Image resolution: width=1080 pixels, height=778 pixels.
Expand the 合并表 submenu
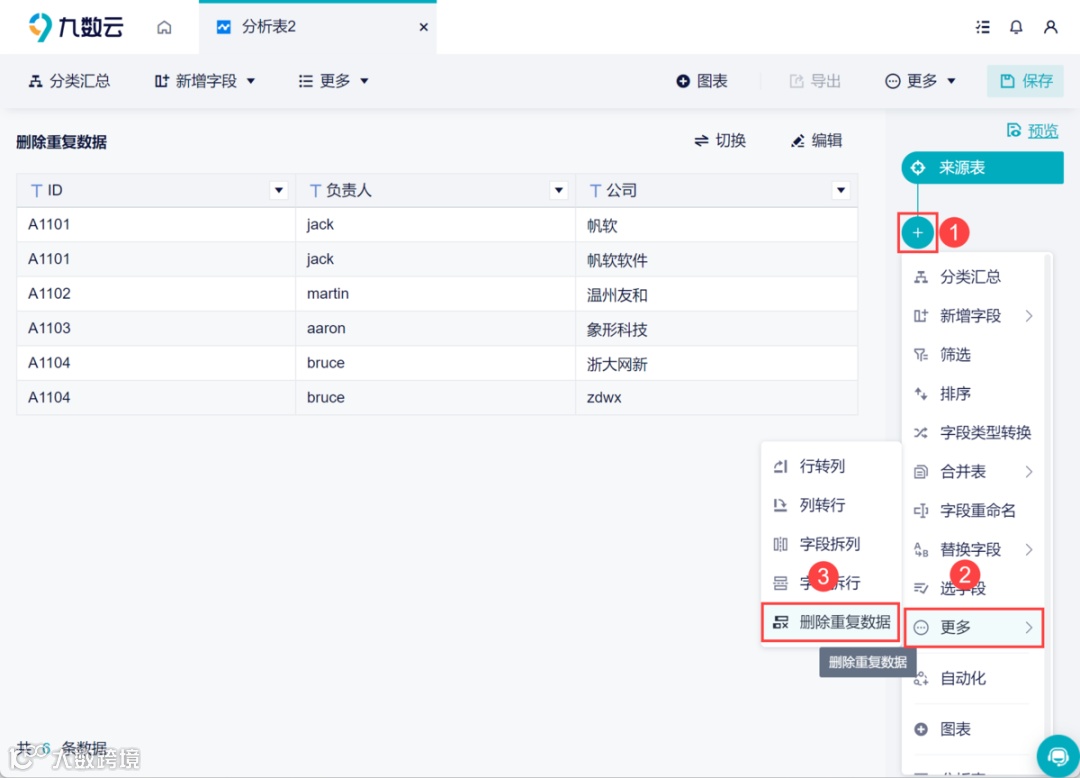(x=973, y=472)
